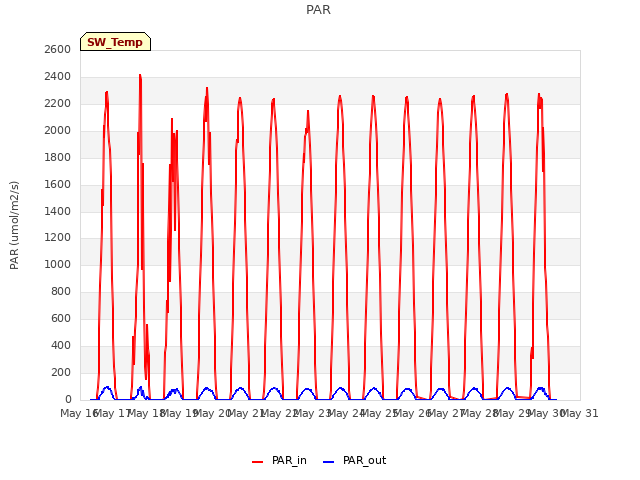The image size is (640, 480).
Task: Click the red PAR_in legend line marker
Action: (x=258, y=462)
